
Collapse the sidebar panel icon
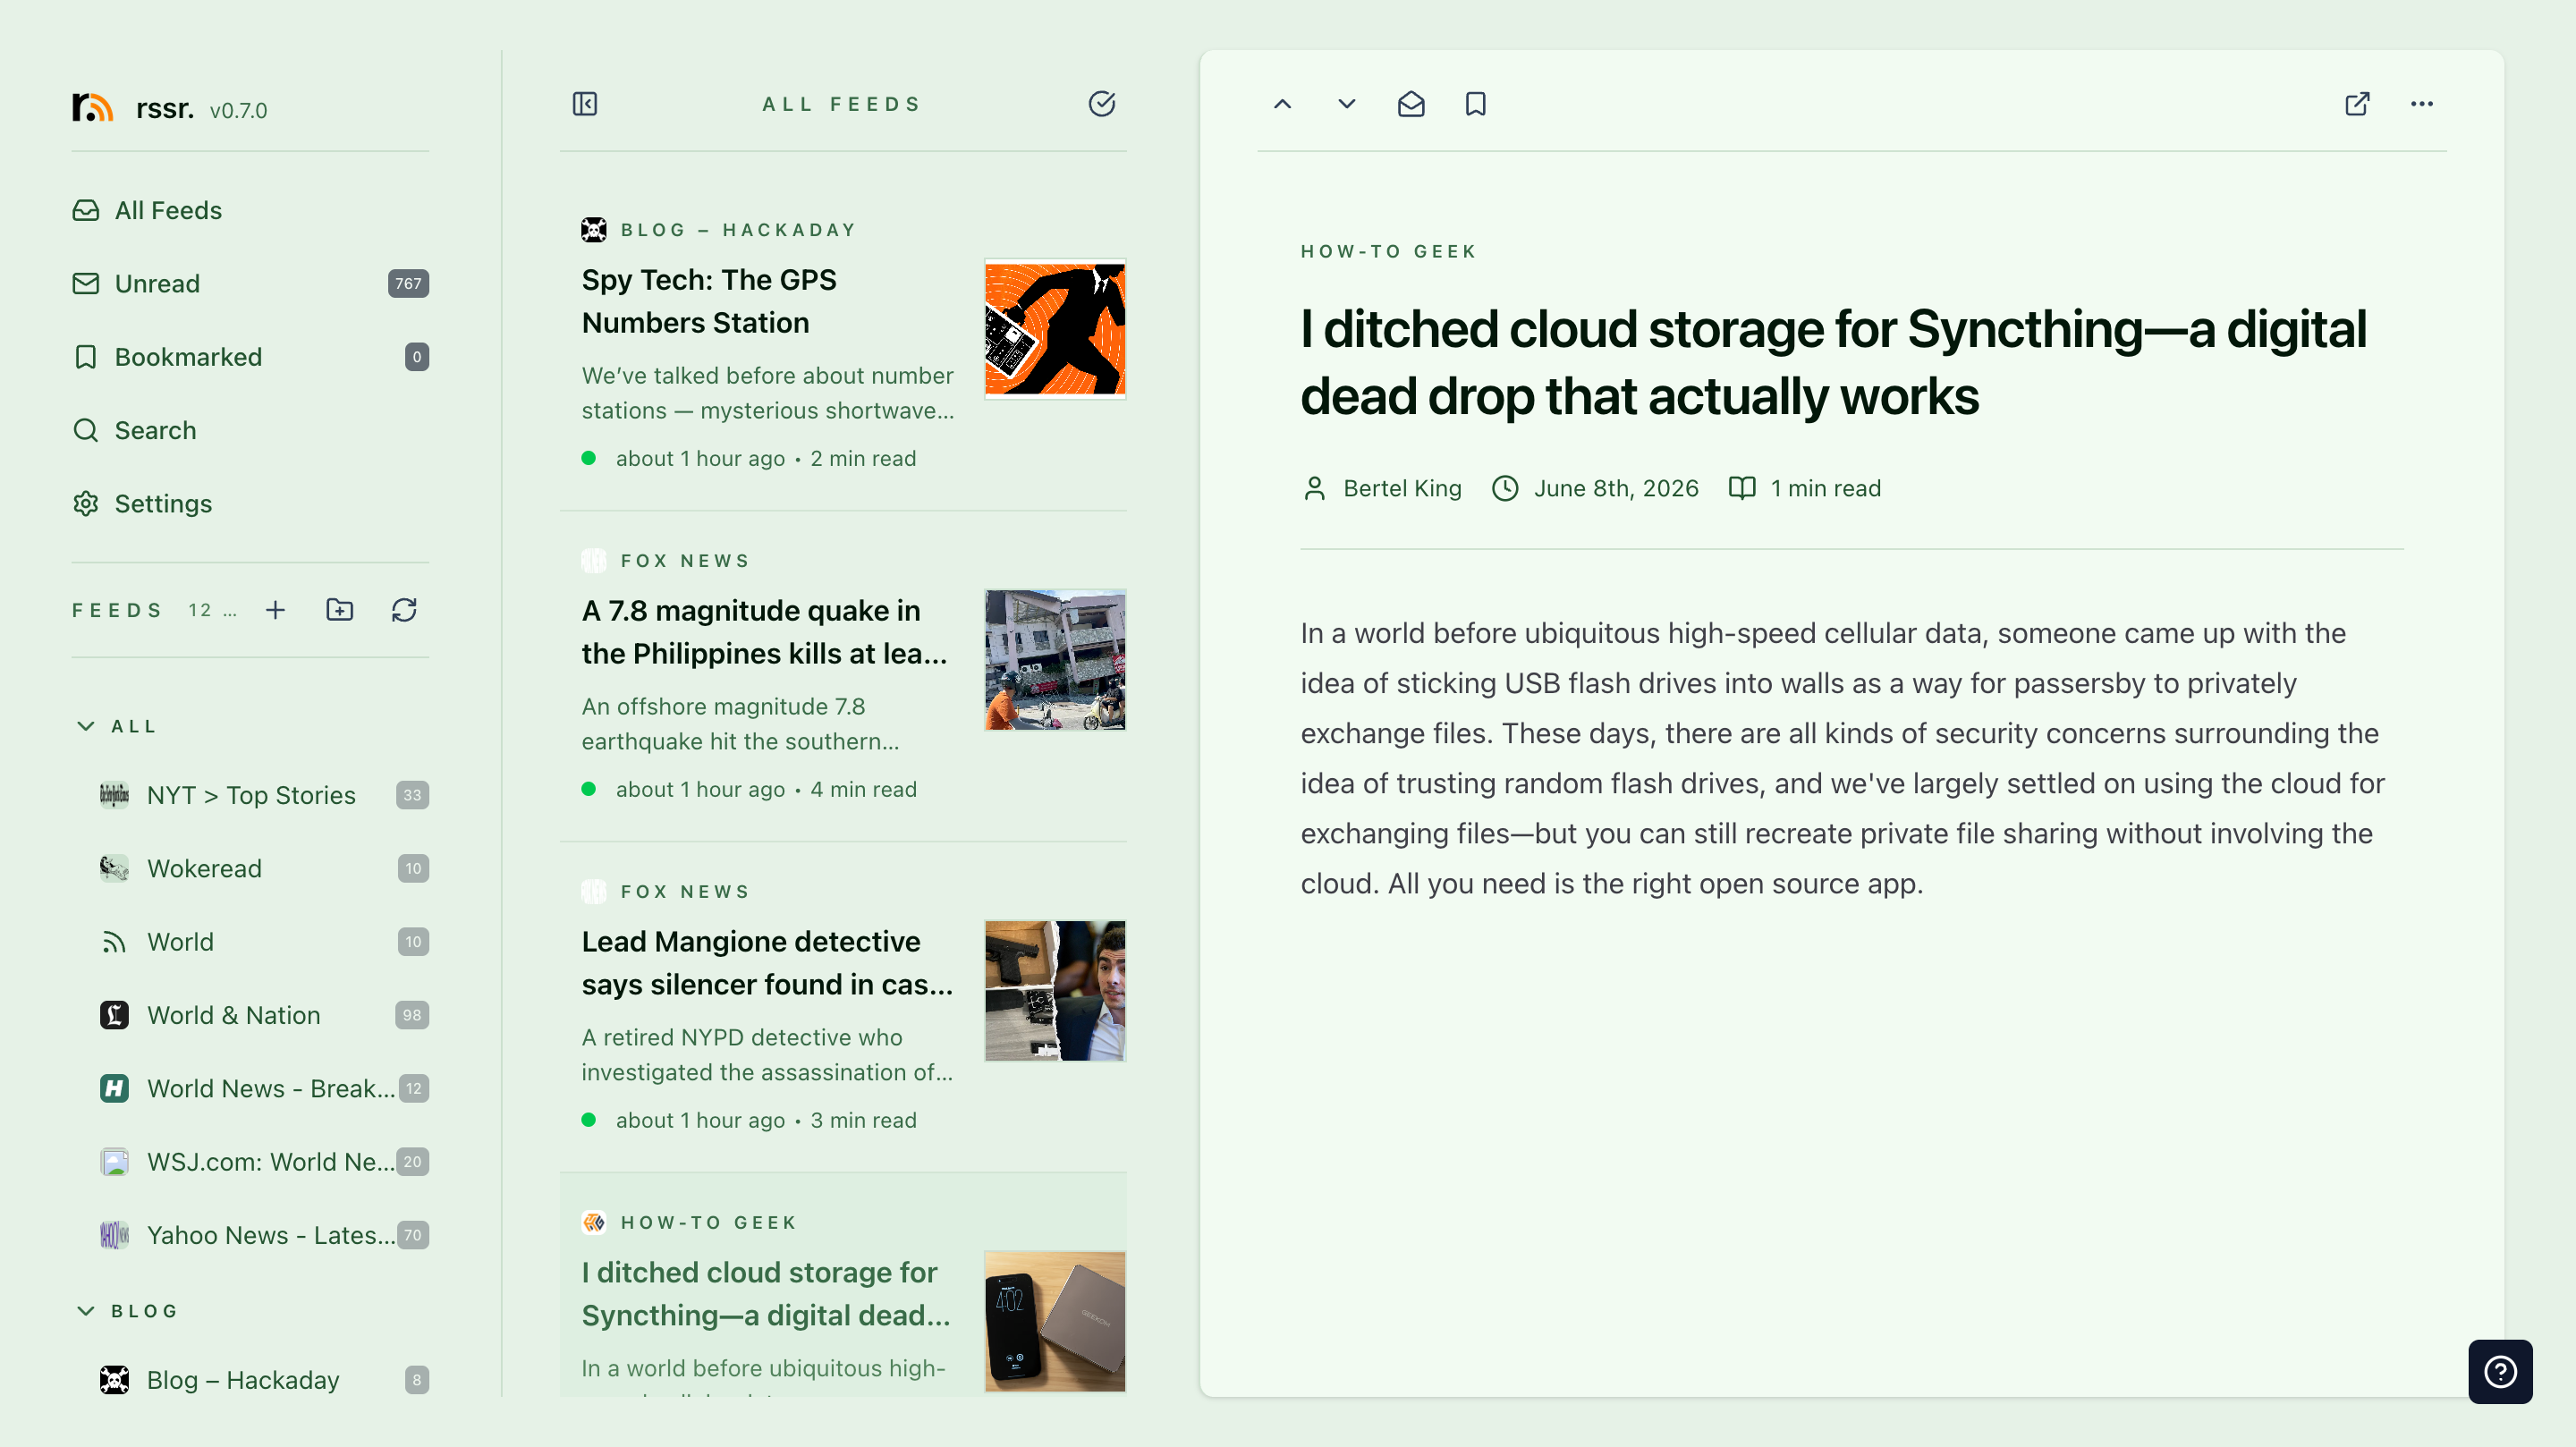pos(585,104)
